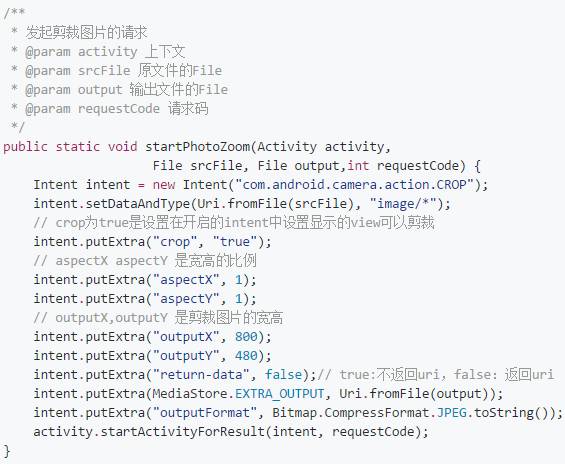Click the @param srcFile comment line
565x464 pixels.
116,71
